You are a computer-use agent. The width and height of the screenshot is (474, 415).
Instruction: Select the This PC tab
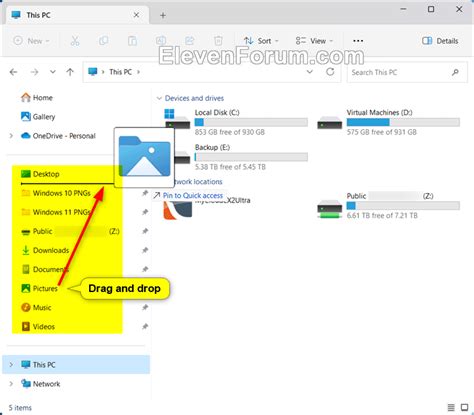click(76, 15)
